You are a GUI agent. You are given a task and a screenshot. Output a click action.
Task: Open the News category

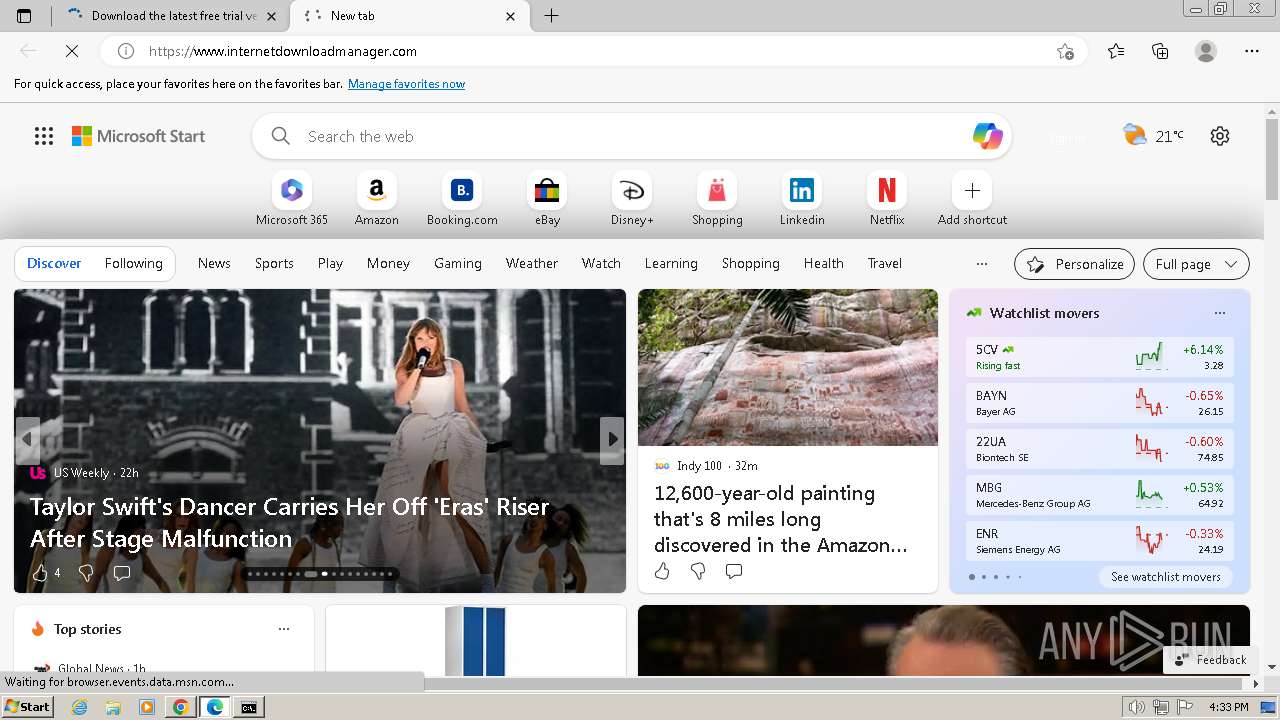214,264
